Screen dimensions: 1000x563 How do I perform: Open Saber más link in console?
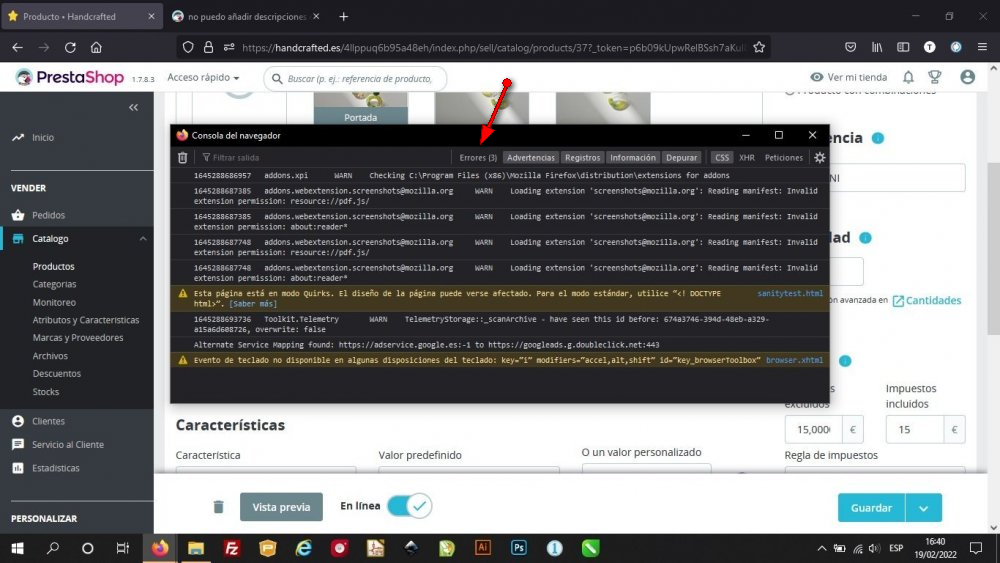tap(253, 304)
